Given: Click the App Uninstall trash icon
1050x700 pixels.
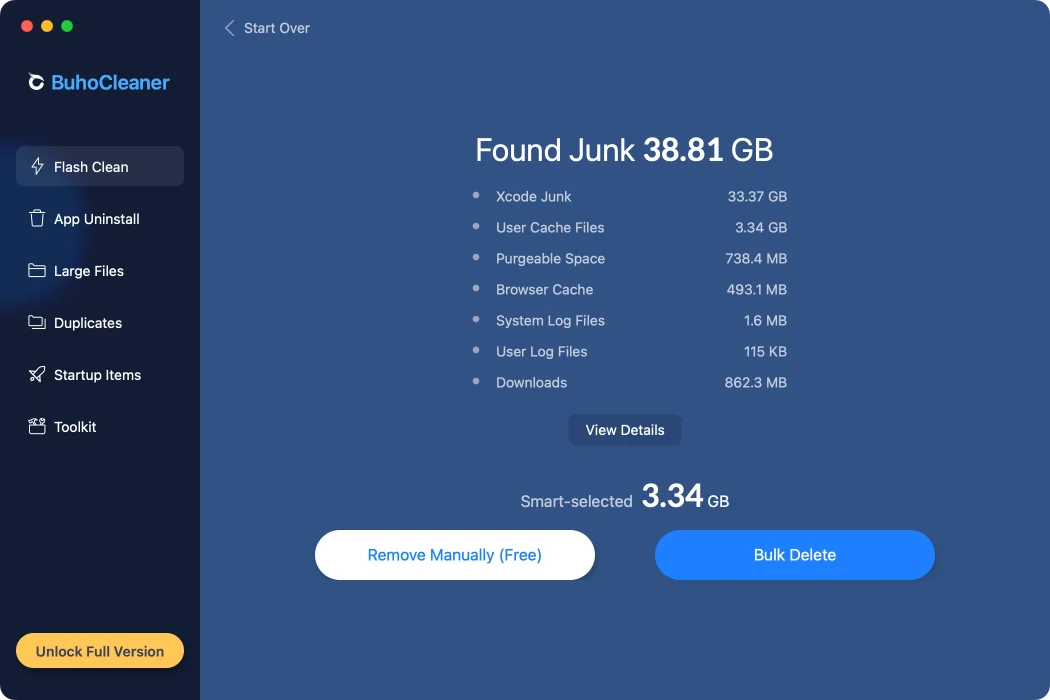Looking at the screenshot, I should (x=37, y=218).
